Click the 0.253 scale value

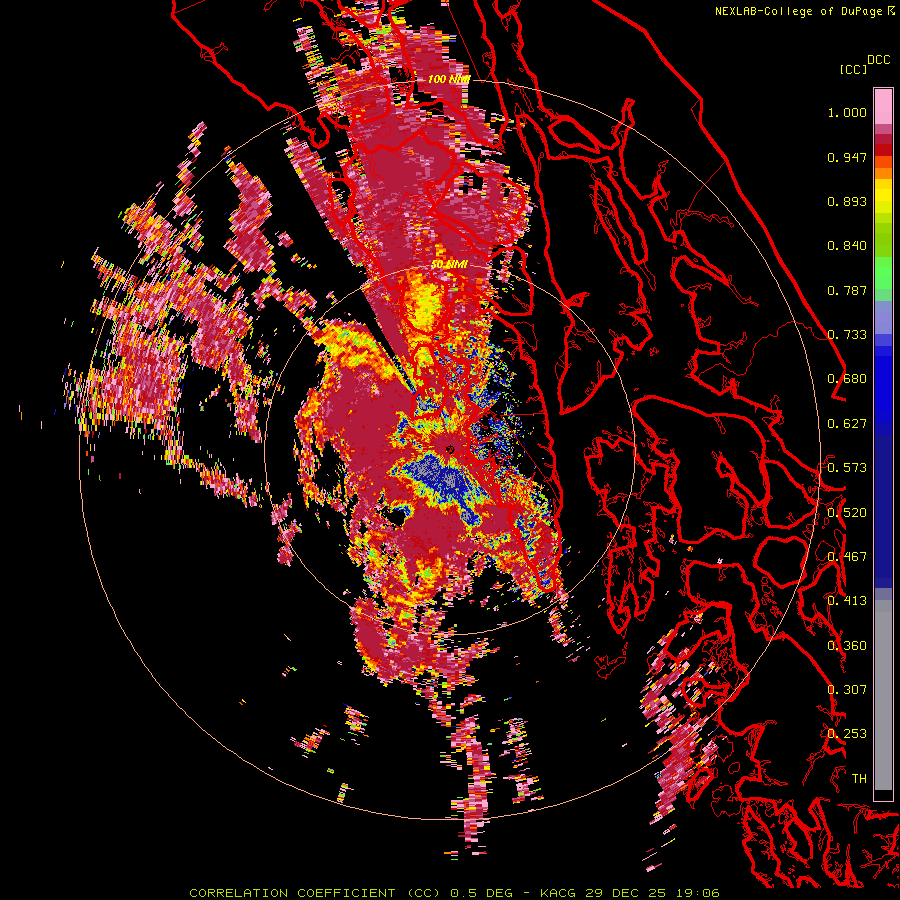(x=847, y=734)
